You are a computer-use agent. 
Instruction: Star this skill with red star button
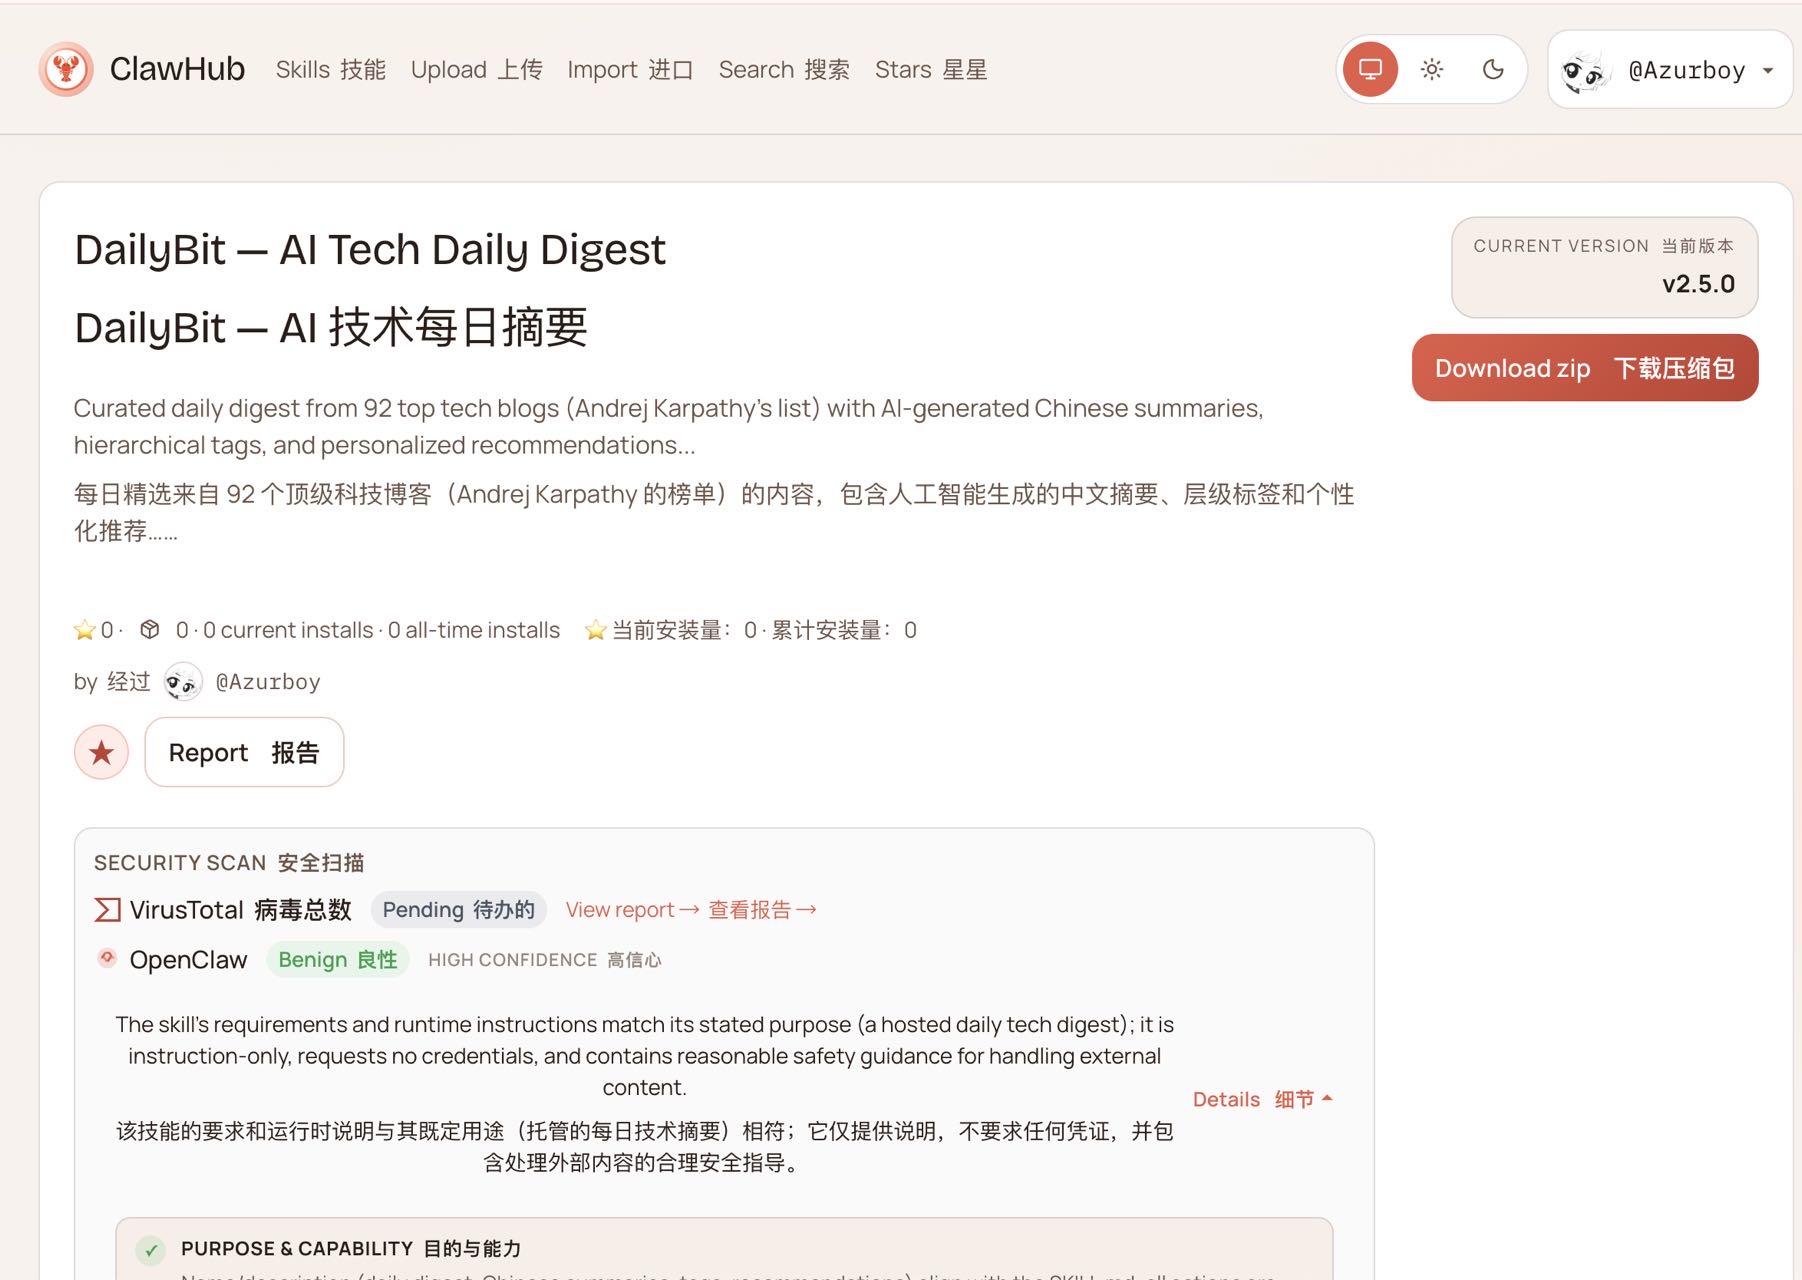coord(101,752)
